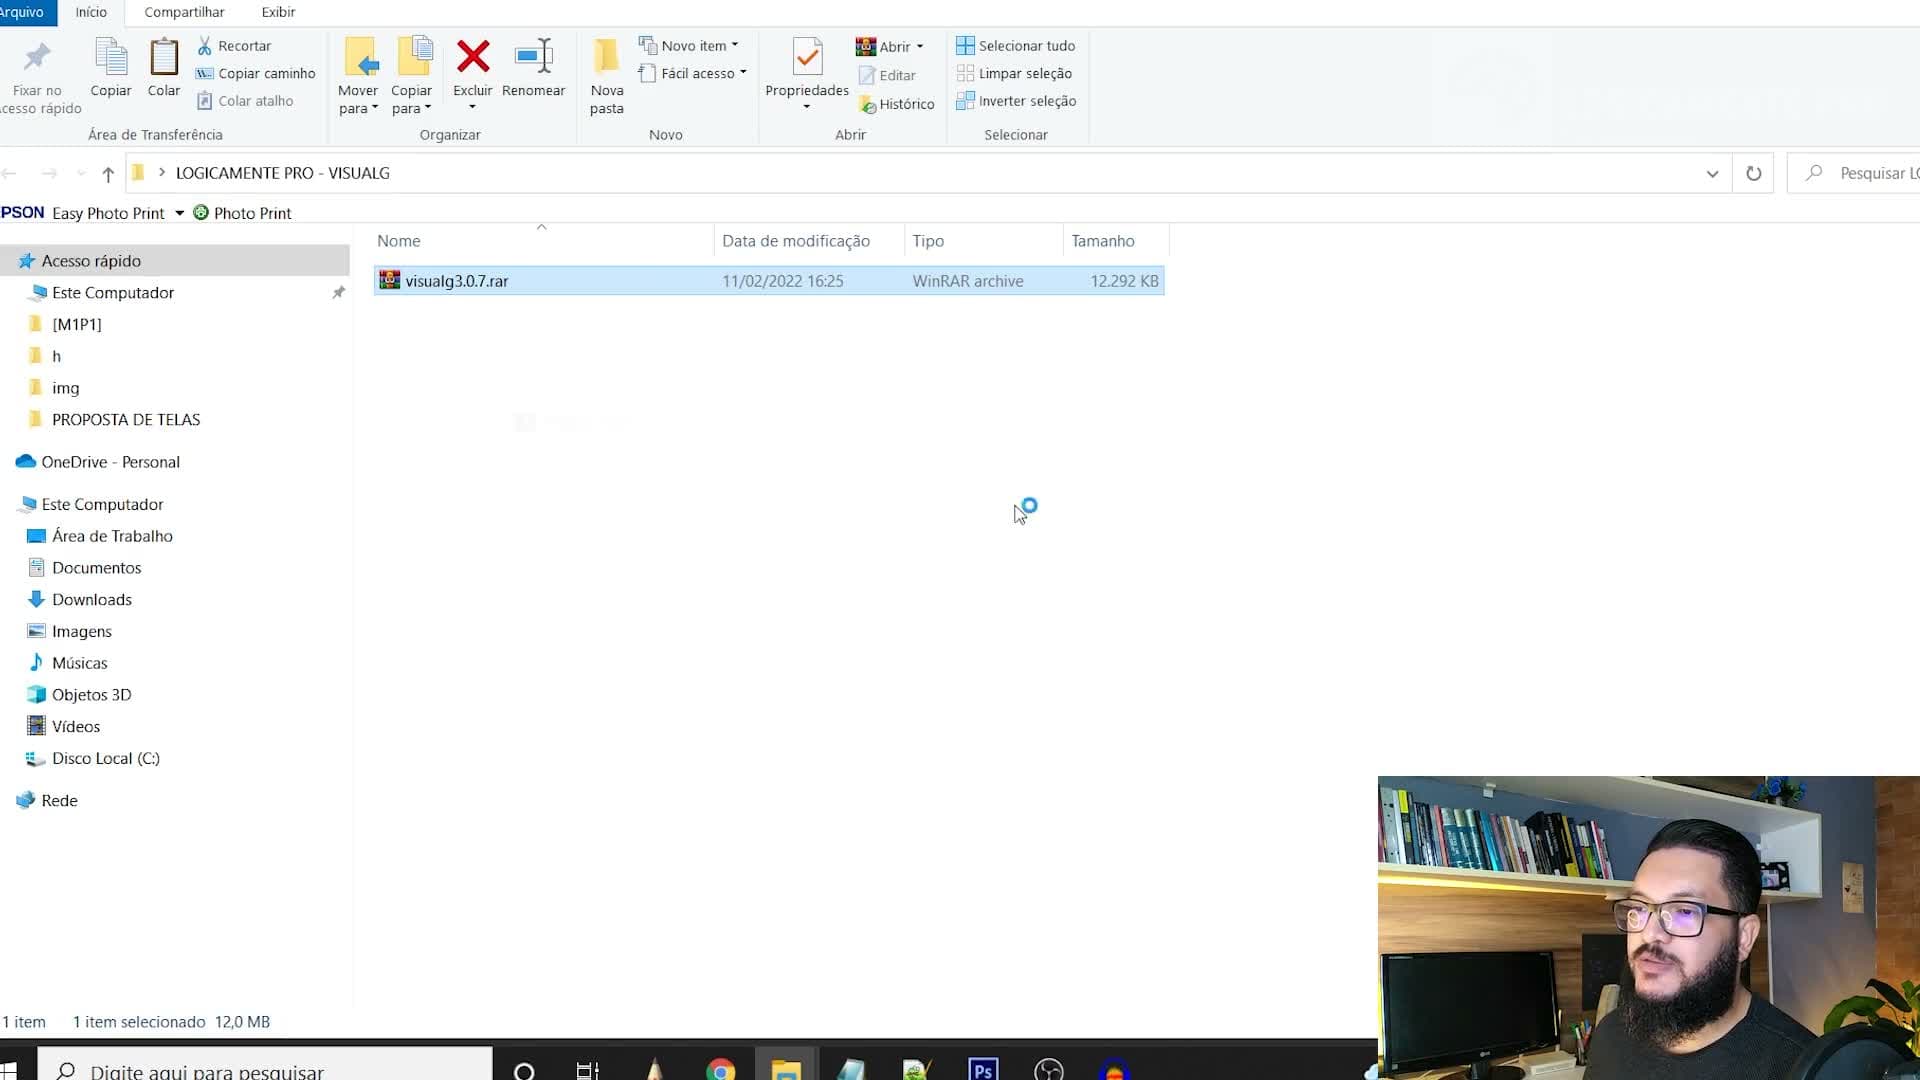The image size is (1920, 1080).
Task: Click the Photo Print button
Action: tap(242, 213)
